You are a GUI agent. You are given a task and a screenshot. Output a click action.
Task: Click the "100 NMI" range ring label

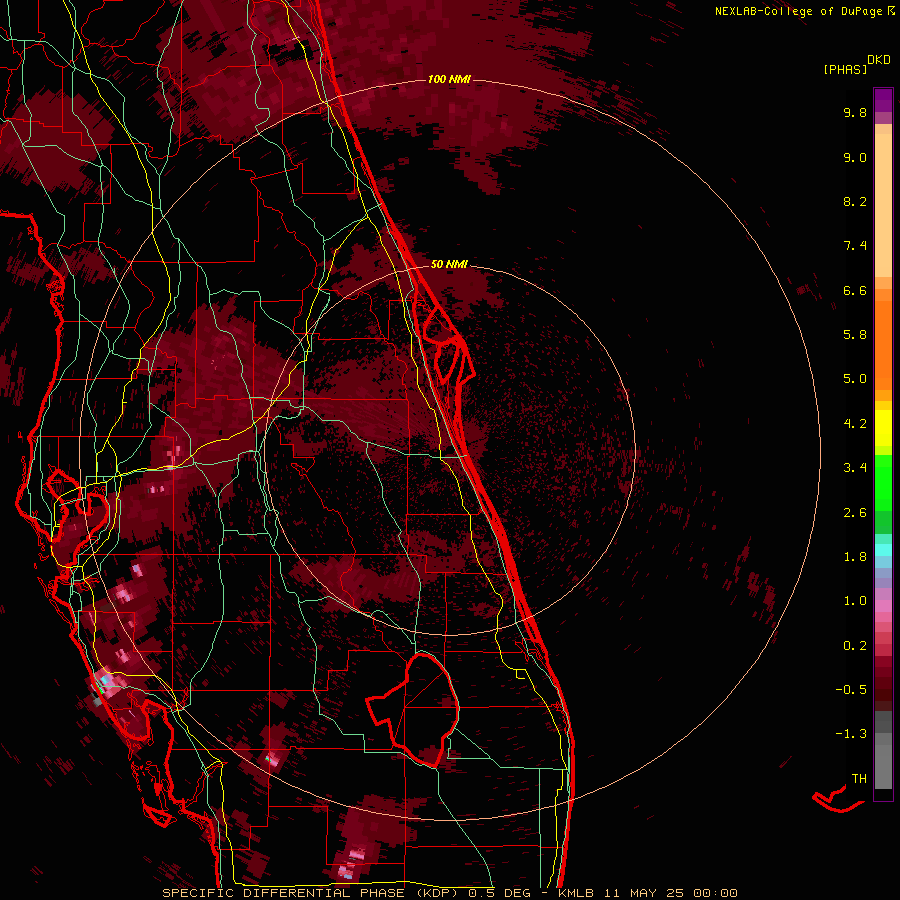[x=449, y=79]
